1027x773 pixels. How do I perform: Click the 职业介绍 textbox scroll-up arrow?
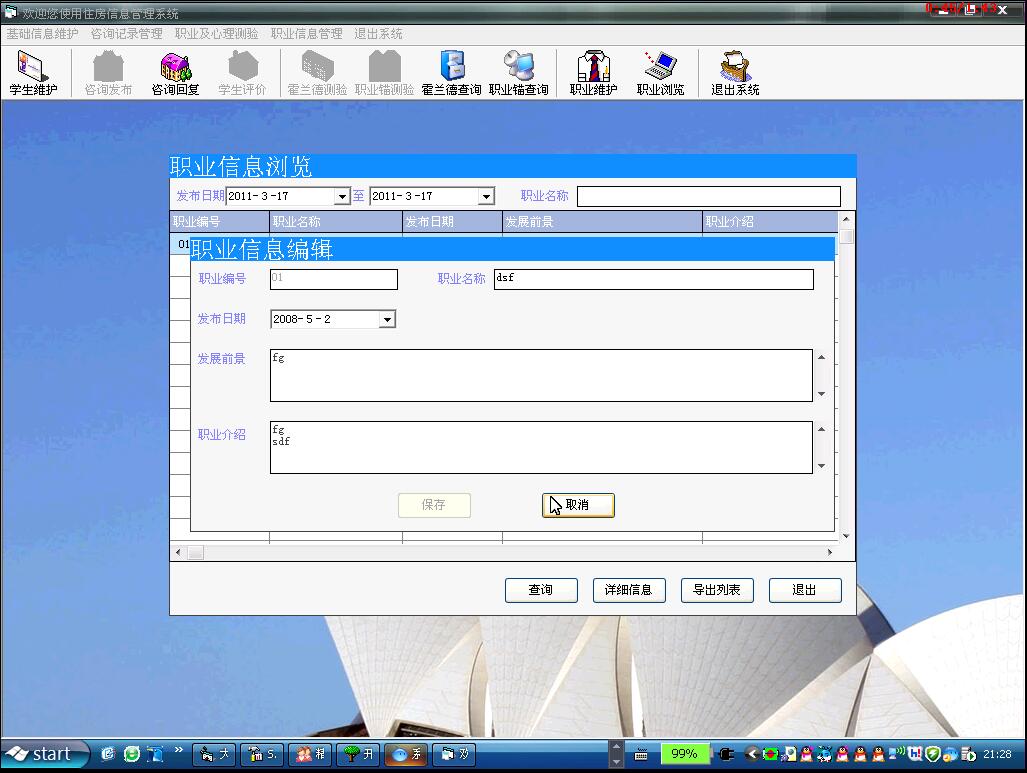coord(821,430)
